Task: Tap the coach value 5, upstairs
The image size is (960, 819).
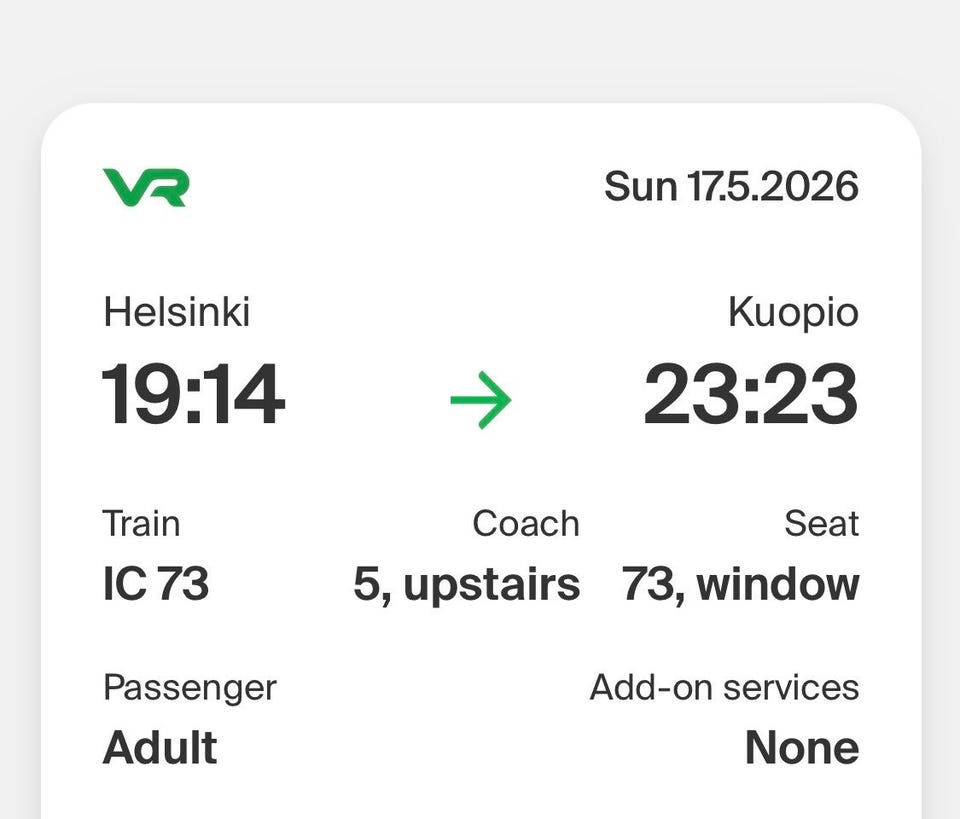Action: pyautogui.click(x=466, y=585)
